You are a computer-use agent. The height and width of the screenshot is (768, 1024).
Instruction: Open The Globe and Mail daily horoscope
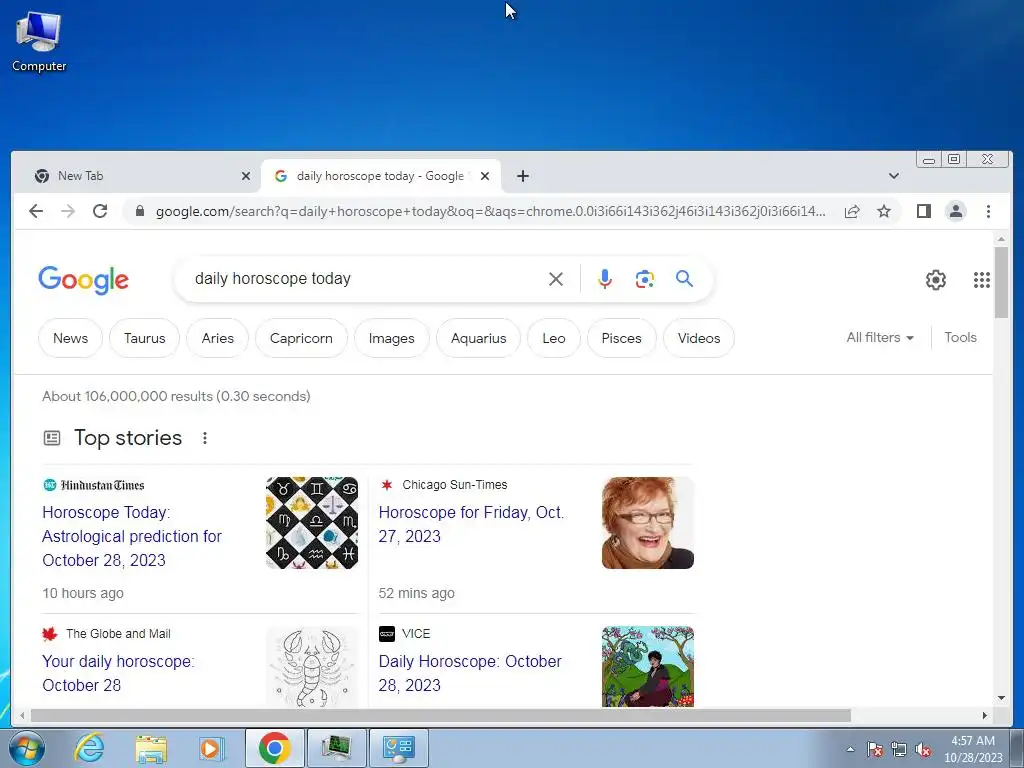point(118,673)
